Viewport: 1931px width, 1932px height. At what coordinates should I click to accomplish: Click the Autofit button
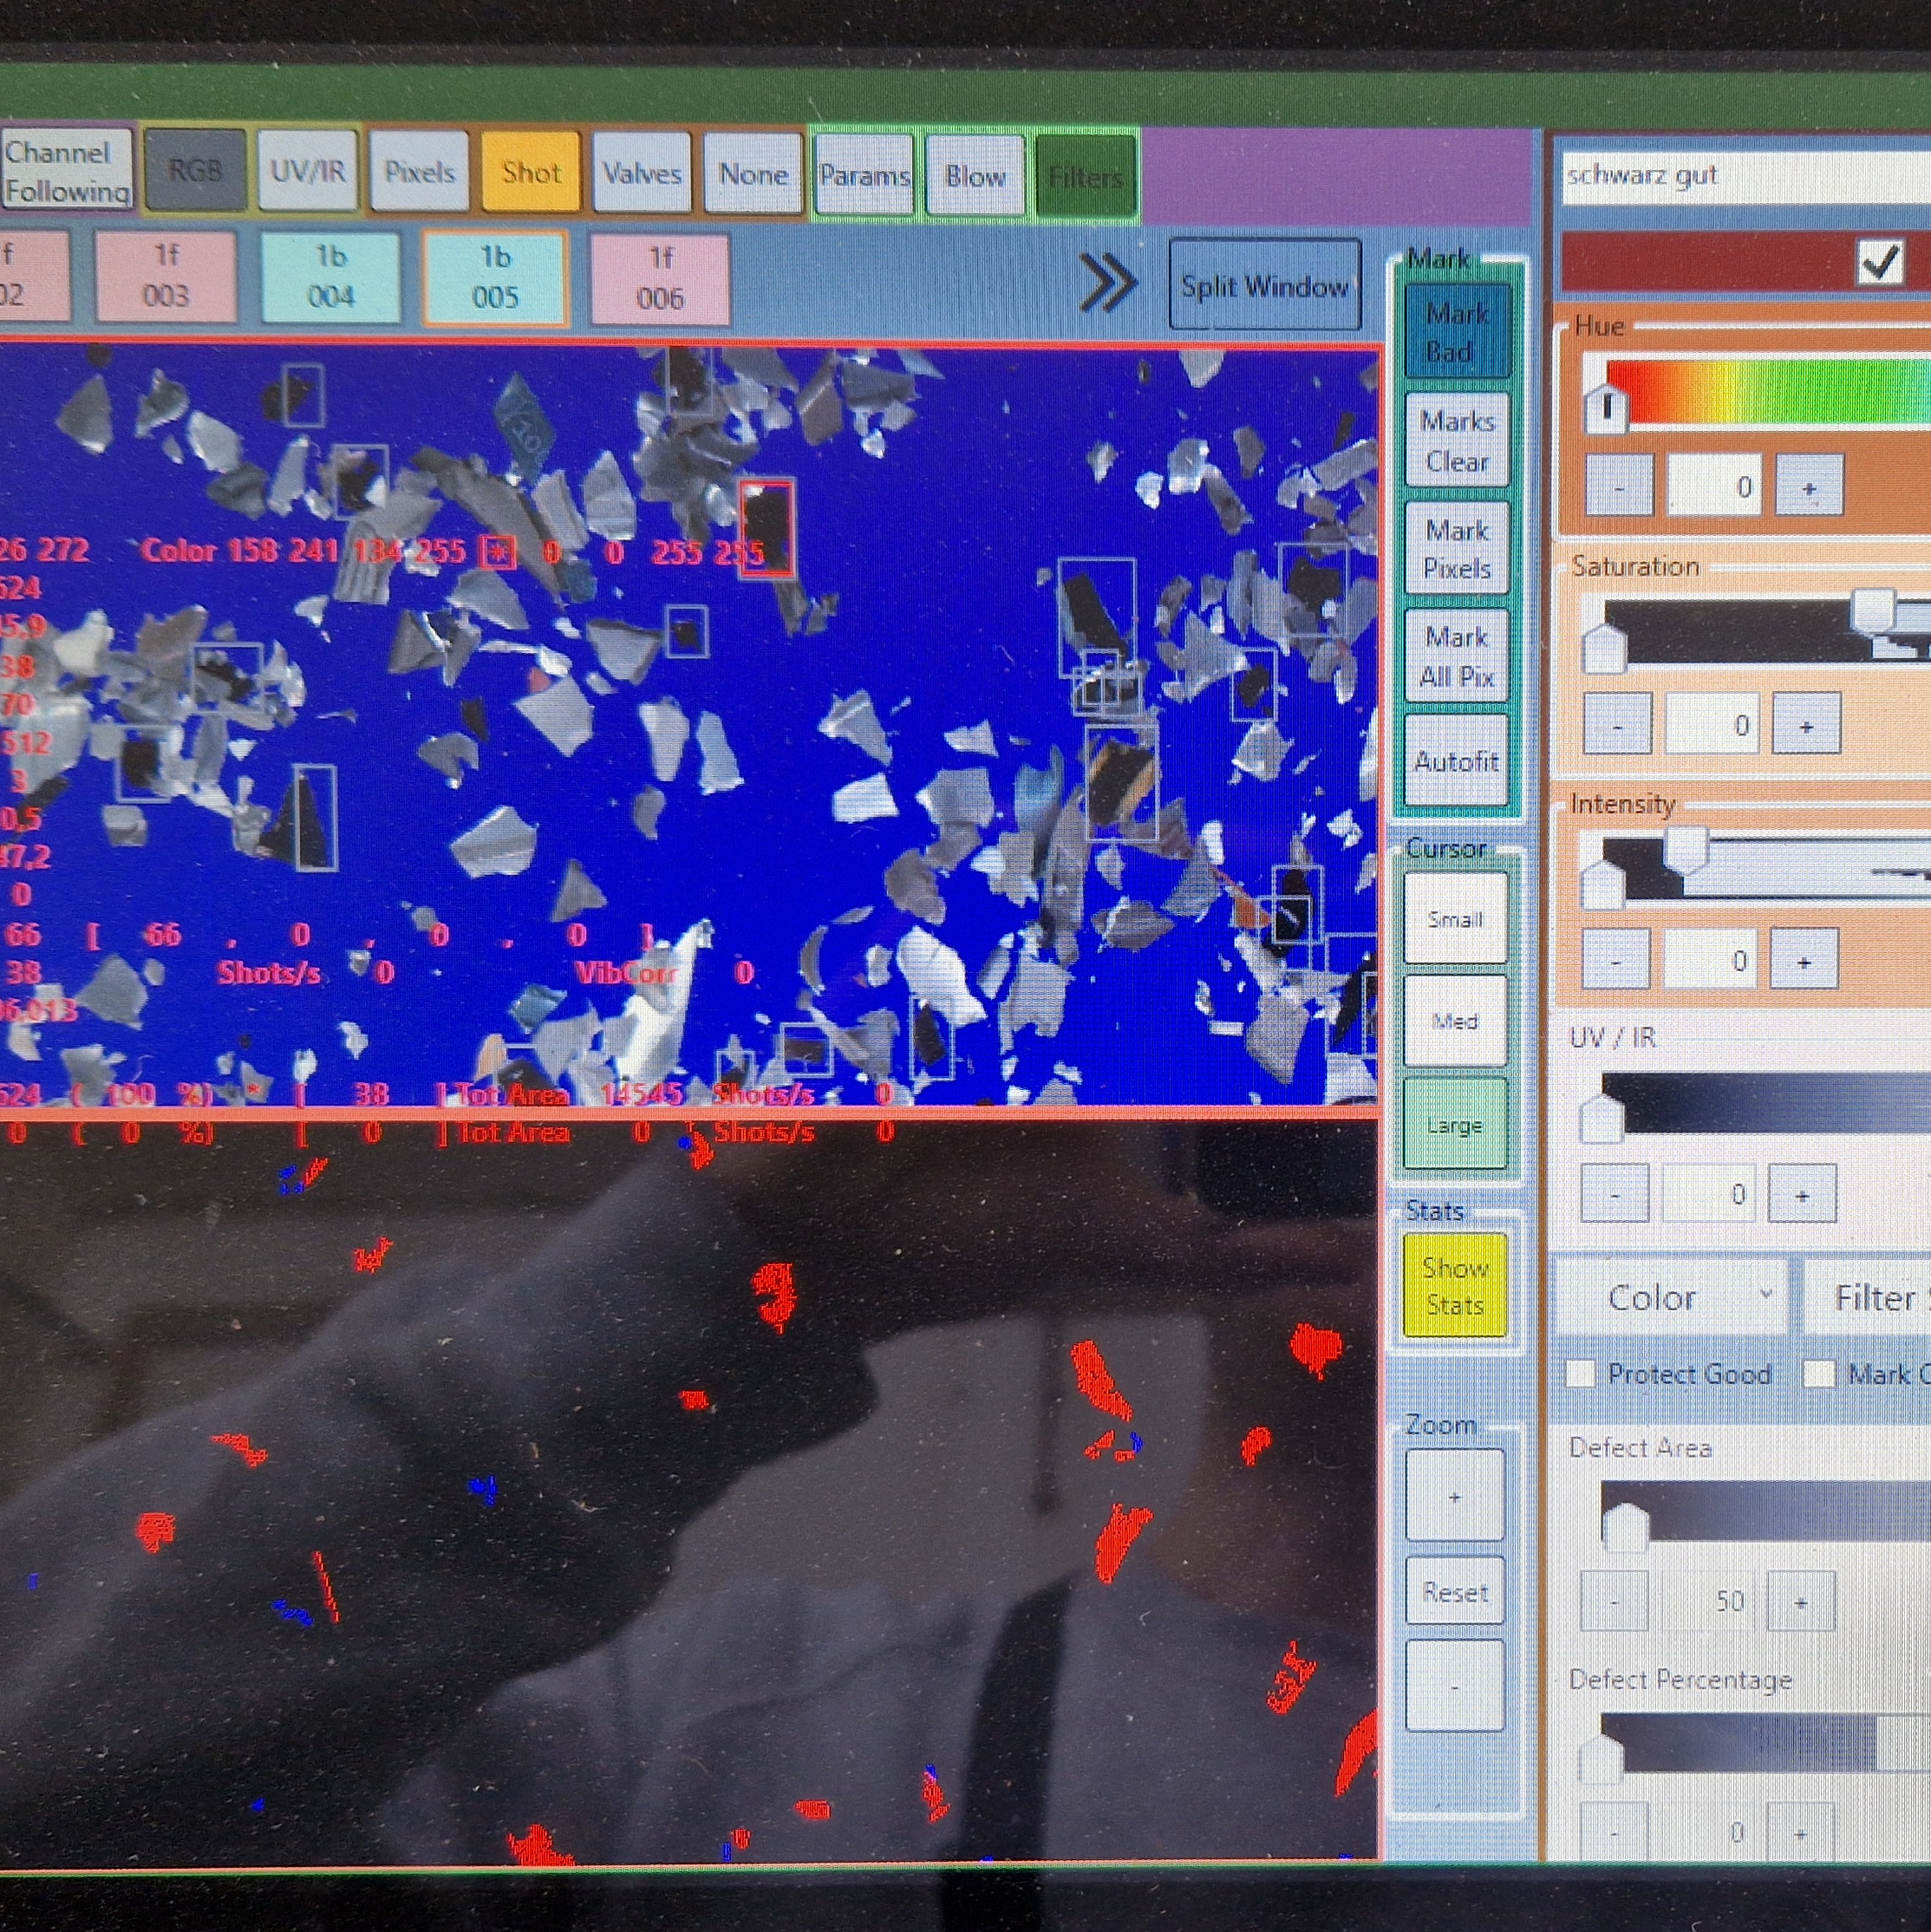pyautogui.click(x=1457, y=761)
